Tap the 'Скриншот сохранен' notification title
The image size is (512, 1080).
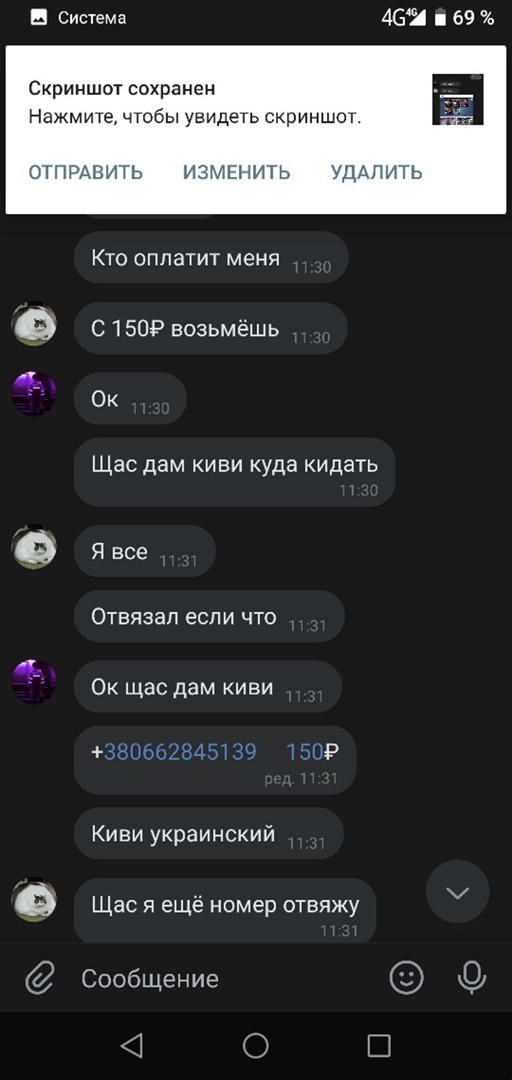pos(122,88)
